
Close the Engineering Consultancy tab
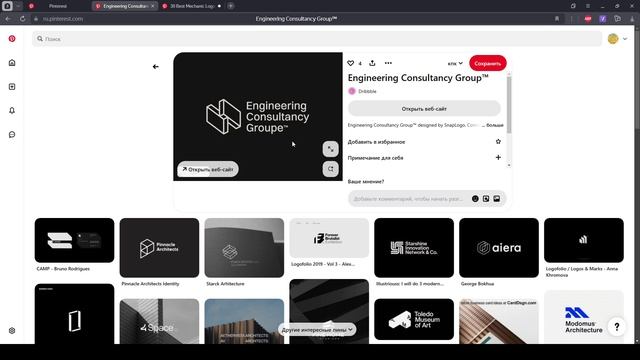(153, 6)
